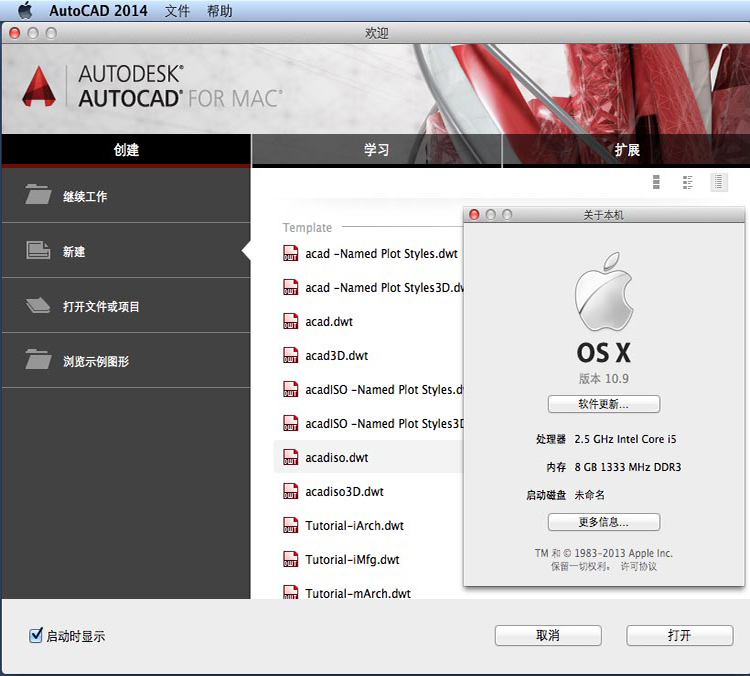Switch to the 学习 tab

click(x=376, y=150)
